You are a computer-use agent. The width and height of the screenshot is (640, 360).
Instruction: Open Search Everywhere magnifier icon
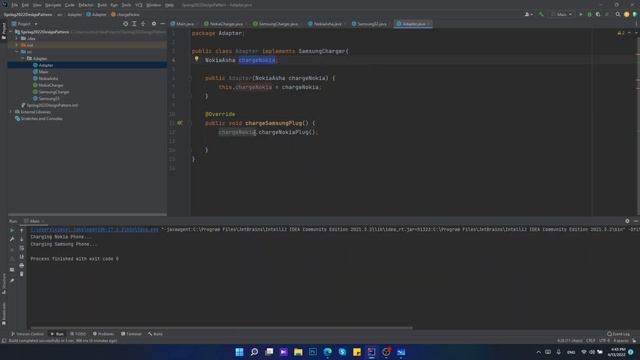point(618,14)
